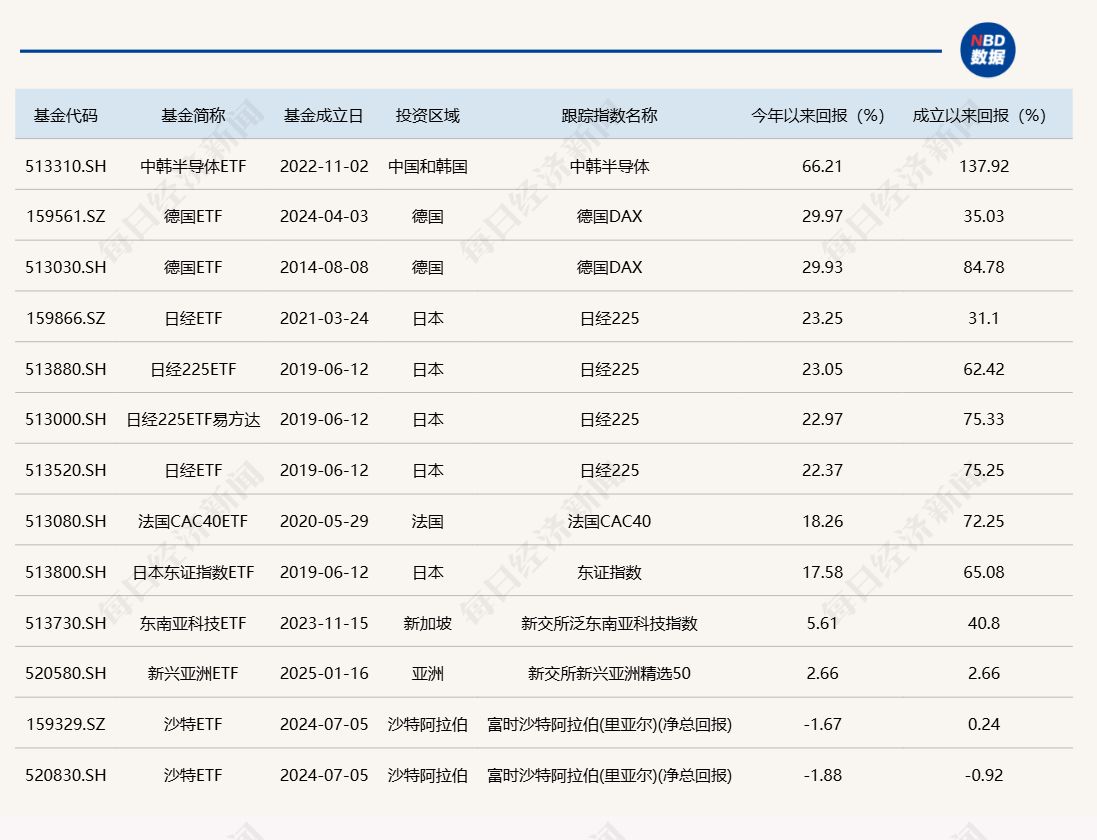Viewport: 1097px width, 840px height.
Task: Click the 新交所泛东南亚科技指数 index name
Action: (609, 624)
